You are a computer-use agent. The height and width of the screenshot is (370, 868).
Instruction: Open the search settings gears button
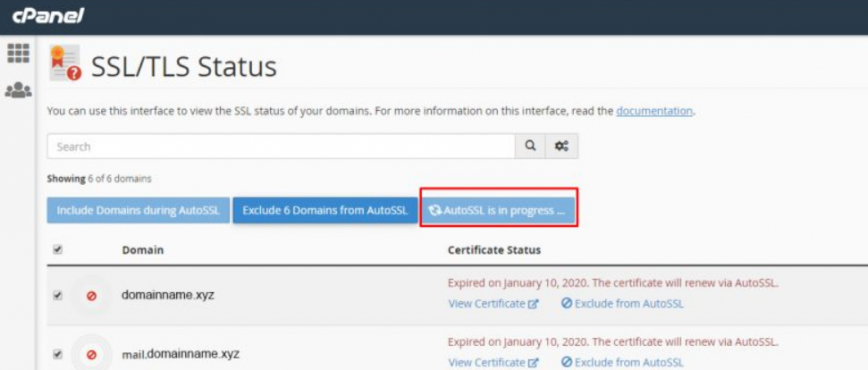[562, 146]
